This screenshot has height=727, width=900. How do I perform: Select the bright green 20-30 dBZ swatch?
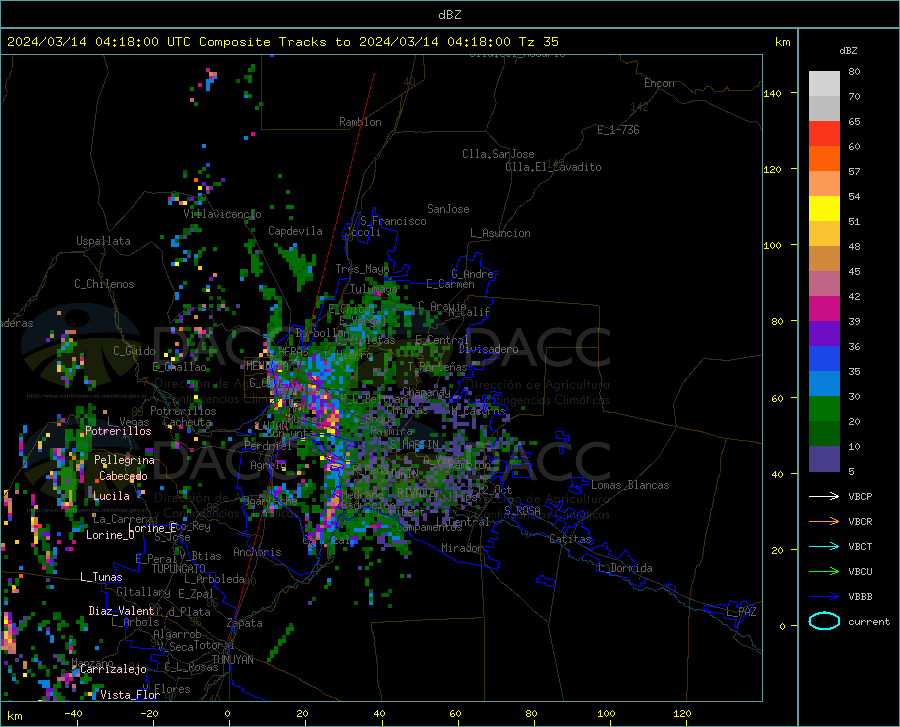coord(824,409)
